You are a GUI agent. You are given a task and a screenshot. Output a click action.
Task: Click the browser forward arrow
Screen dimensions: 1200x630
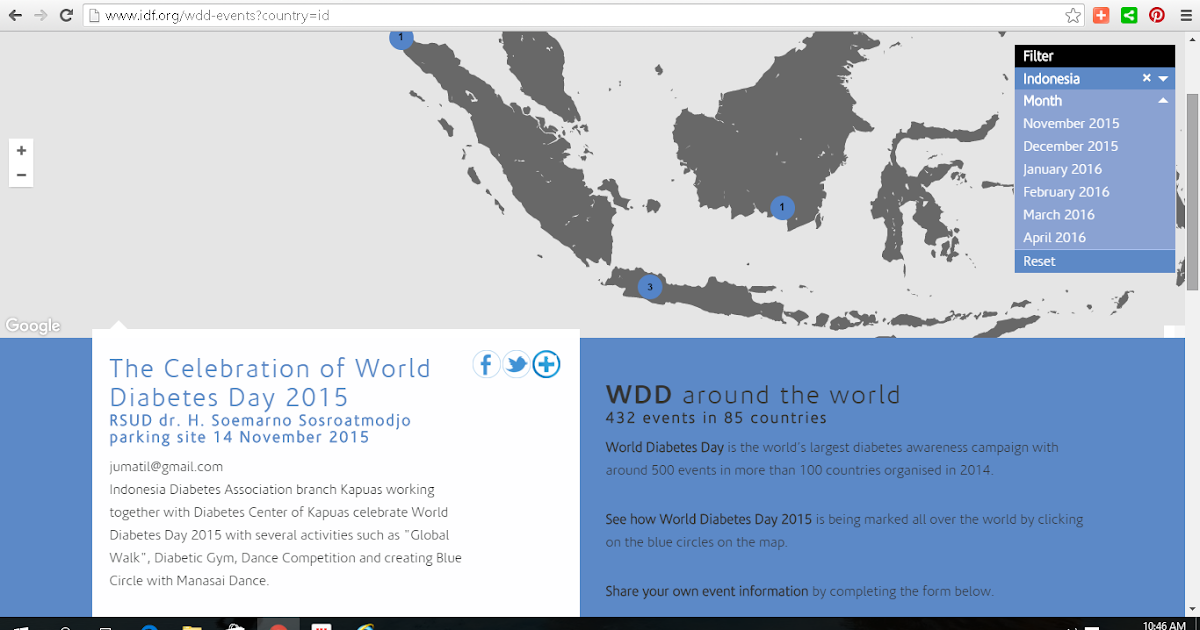(x=40, y=15)
